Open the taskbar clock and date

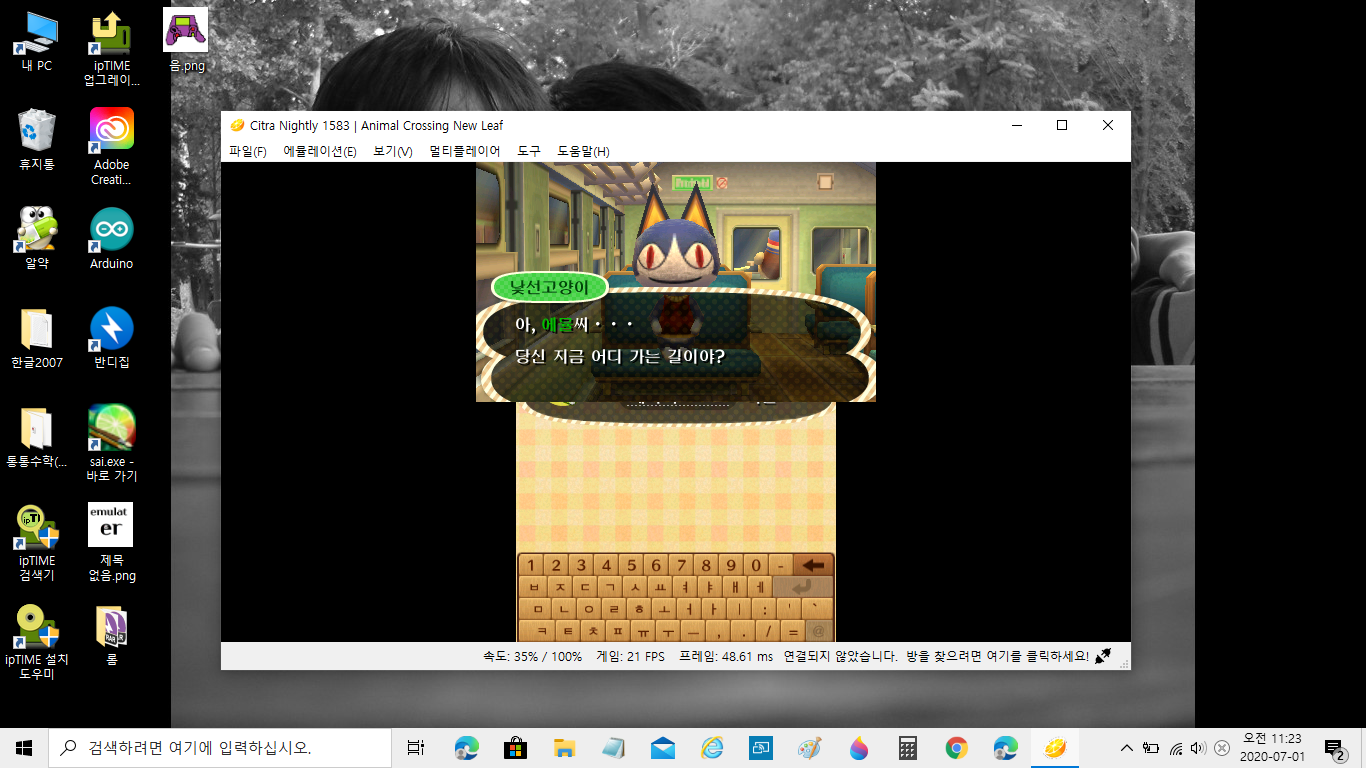tap(1272, 748)
